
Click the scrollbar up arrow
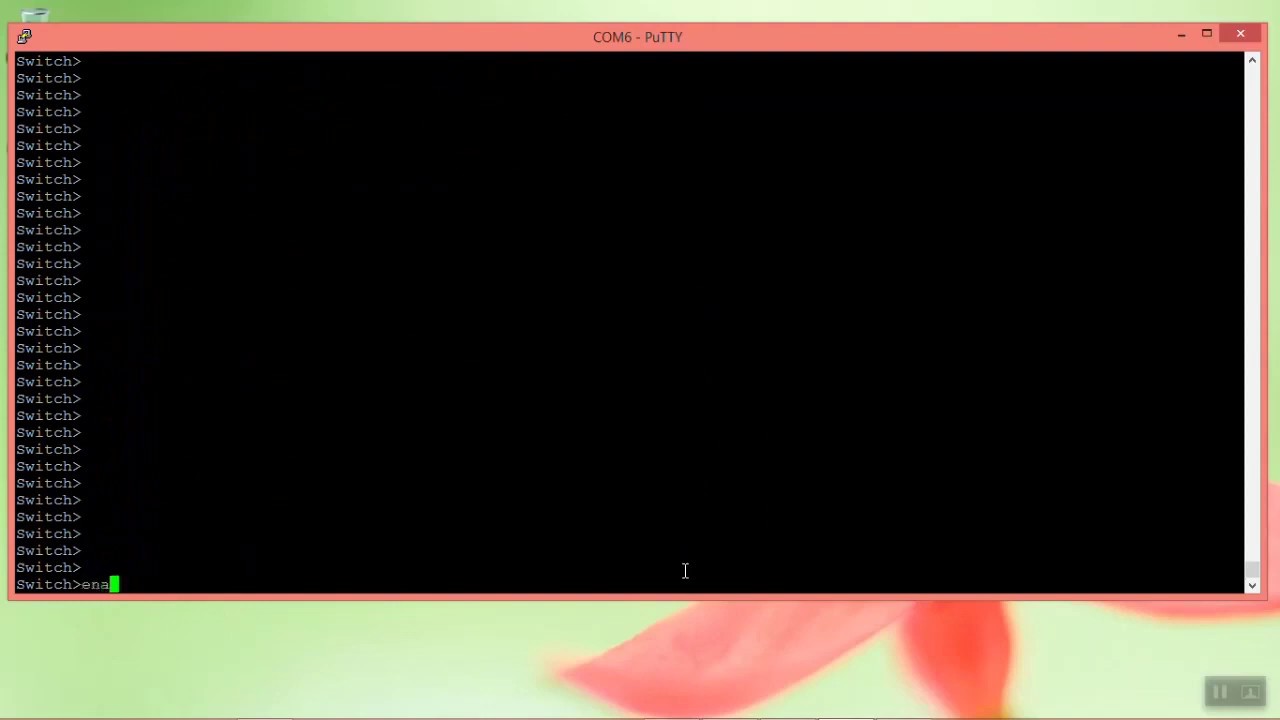tap(1252, 61)
